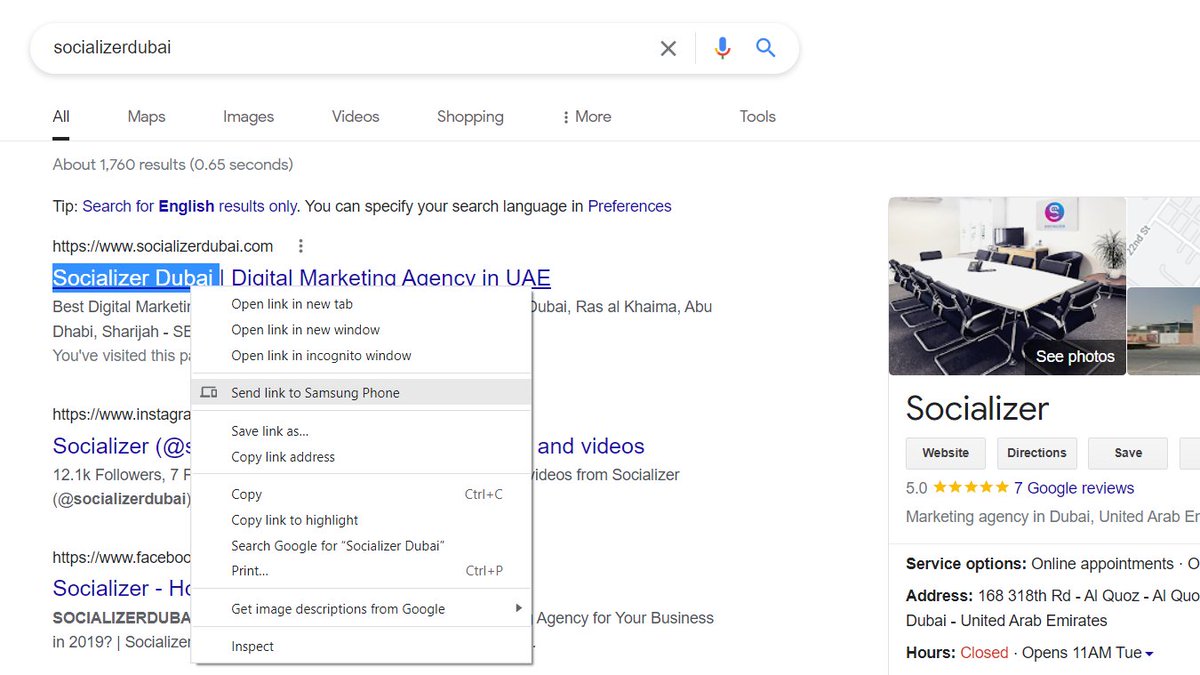Click the device icon beside Send link to Samsung Phone
1200x675 pixels.
[x=209, y=393]
